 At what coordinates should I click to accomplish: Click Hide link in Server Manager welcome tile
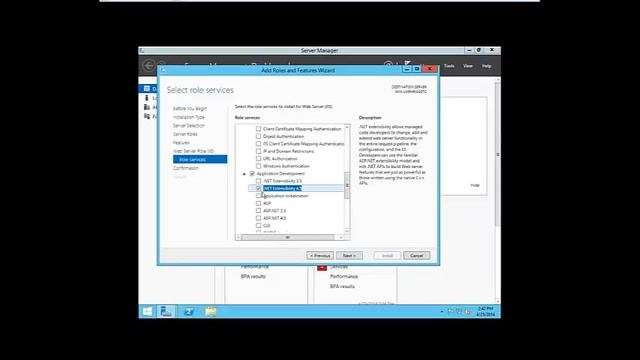coord(475,185)
